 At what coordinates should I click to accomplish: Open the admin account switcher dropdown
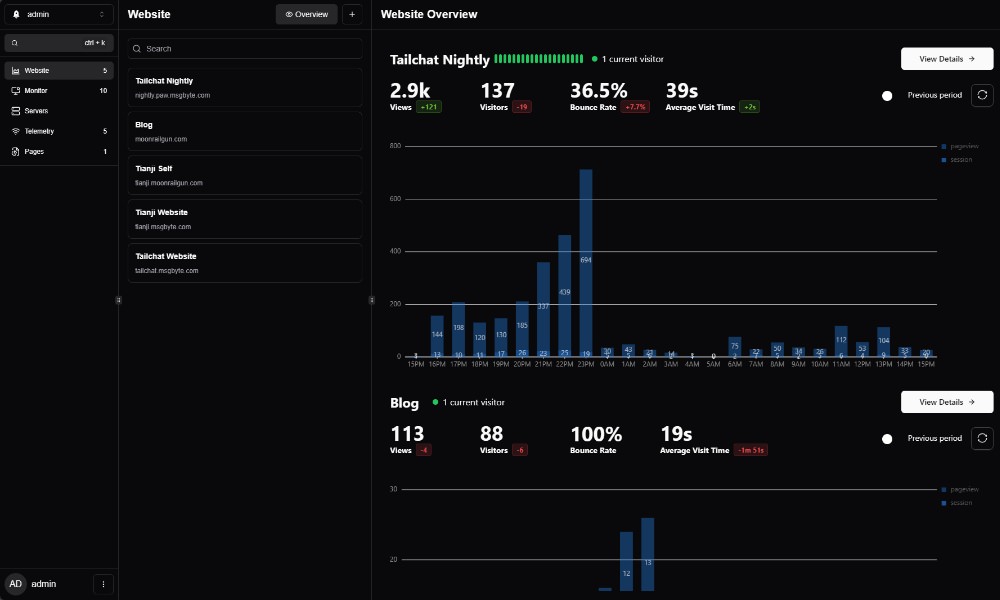[57, 14]
